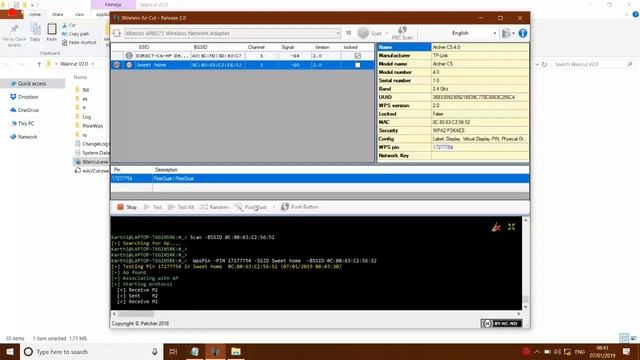Click the PBC Scan icon
Viewport: 640px width, 360px height.
click(x=402, y=33)
